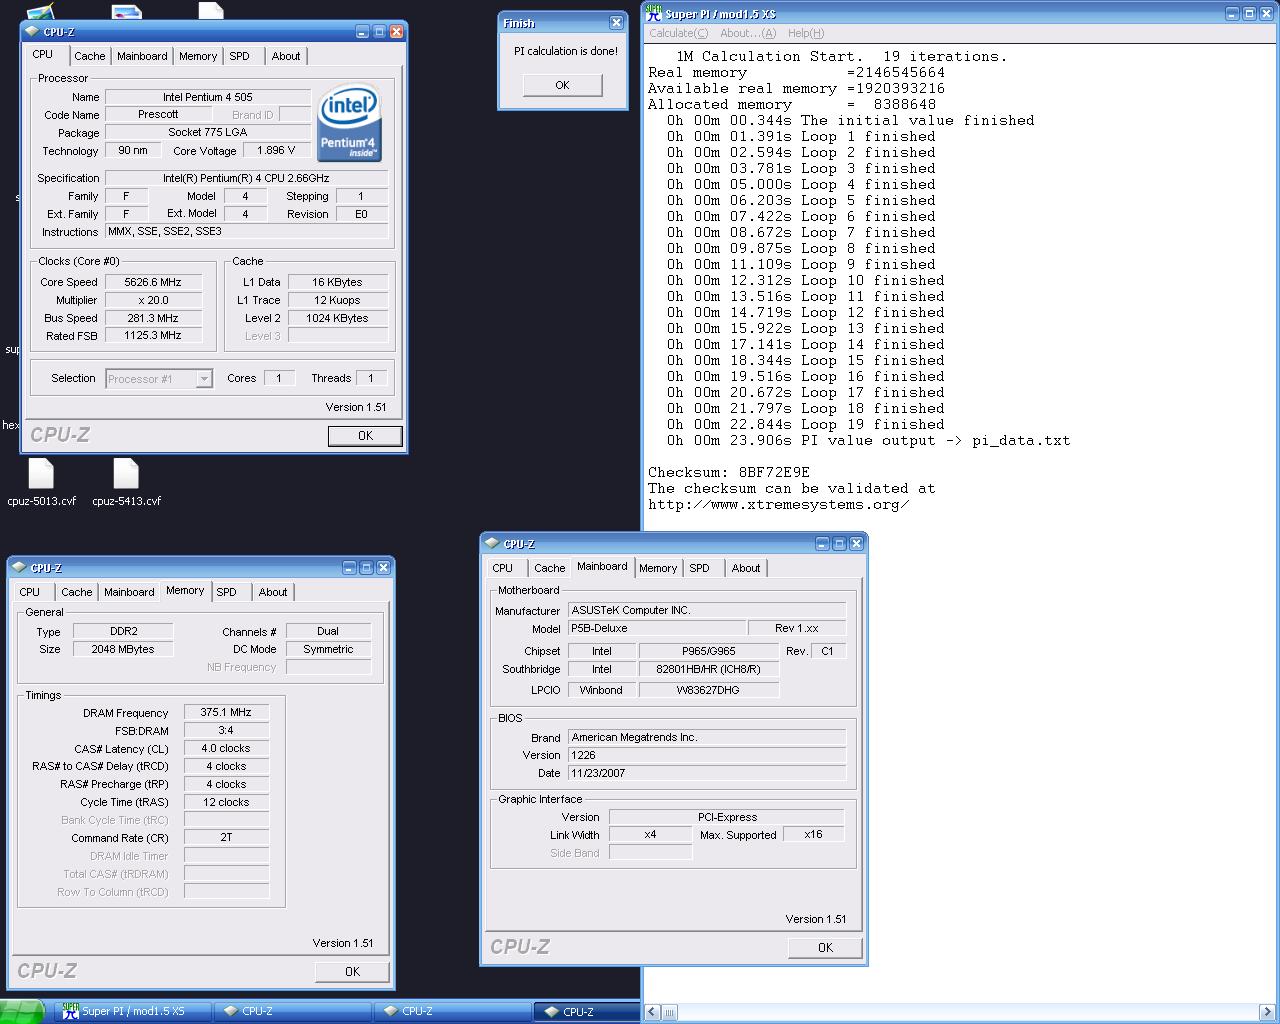Click the CPU-Z icon in Mainboard window title
This screenshot has width=1280, height=1024.
492,544
